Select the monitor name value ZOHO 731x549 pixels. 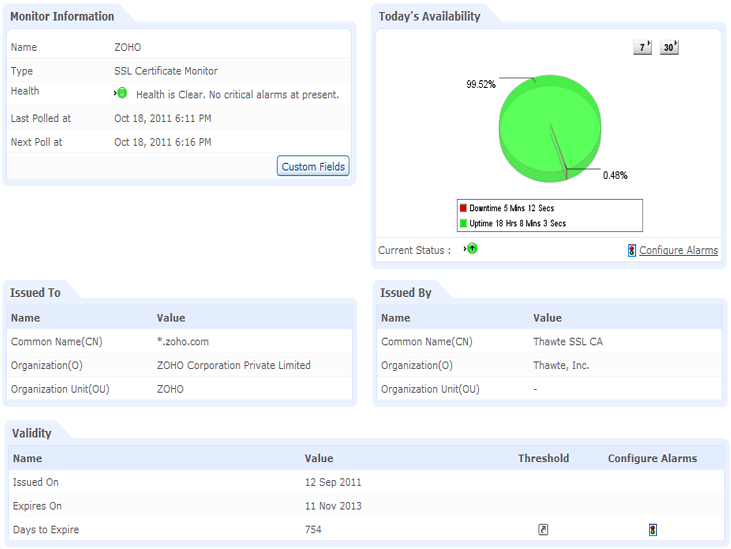click(x=128, y=47)
